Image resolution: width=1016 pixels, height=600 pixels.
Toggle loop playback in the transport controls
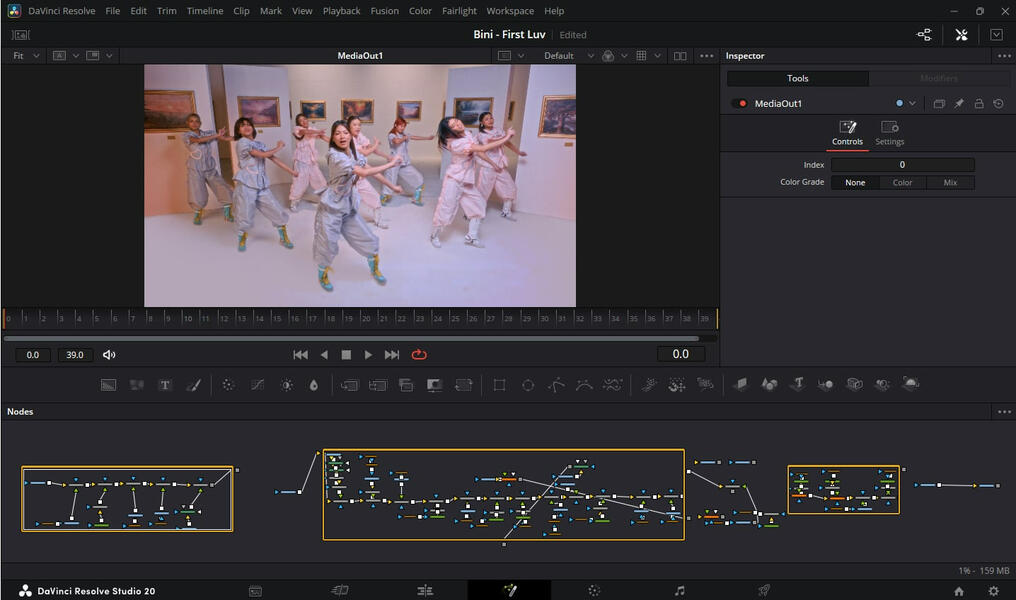tap(419, 354)
